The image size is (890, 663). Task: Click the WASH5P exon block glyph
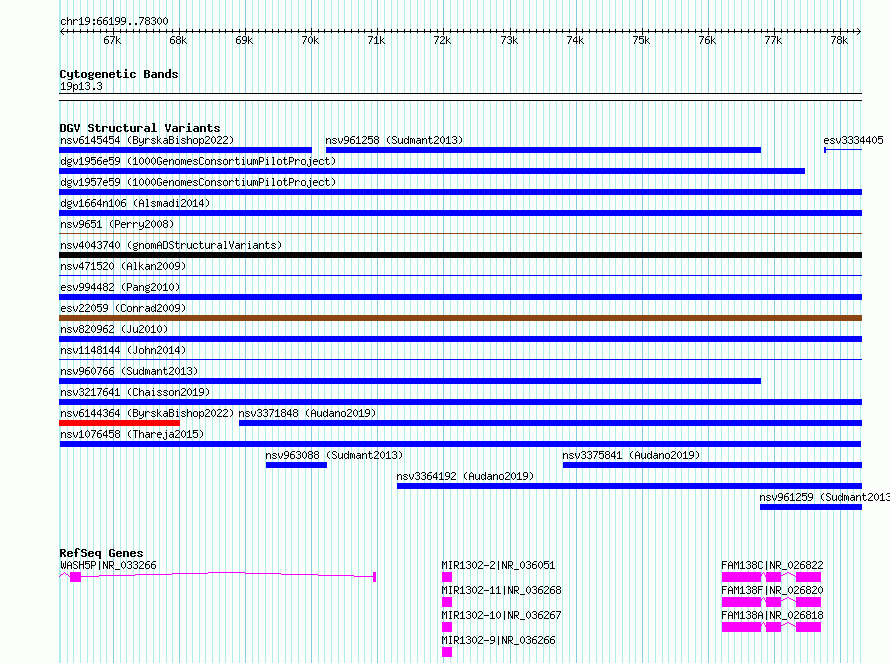(75, 577)
